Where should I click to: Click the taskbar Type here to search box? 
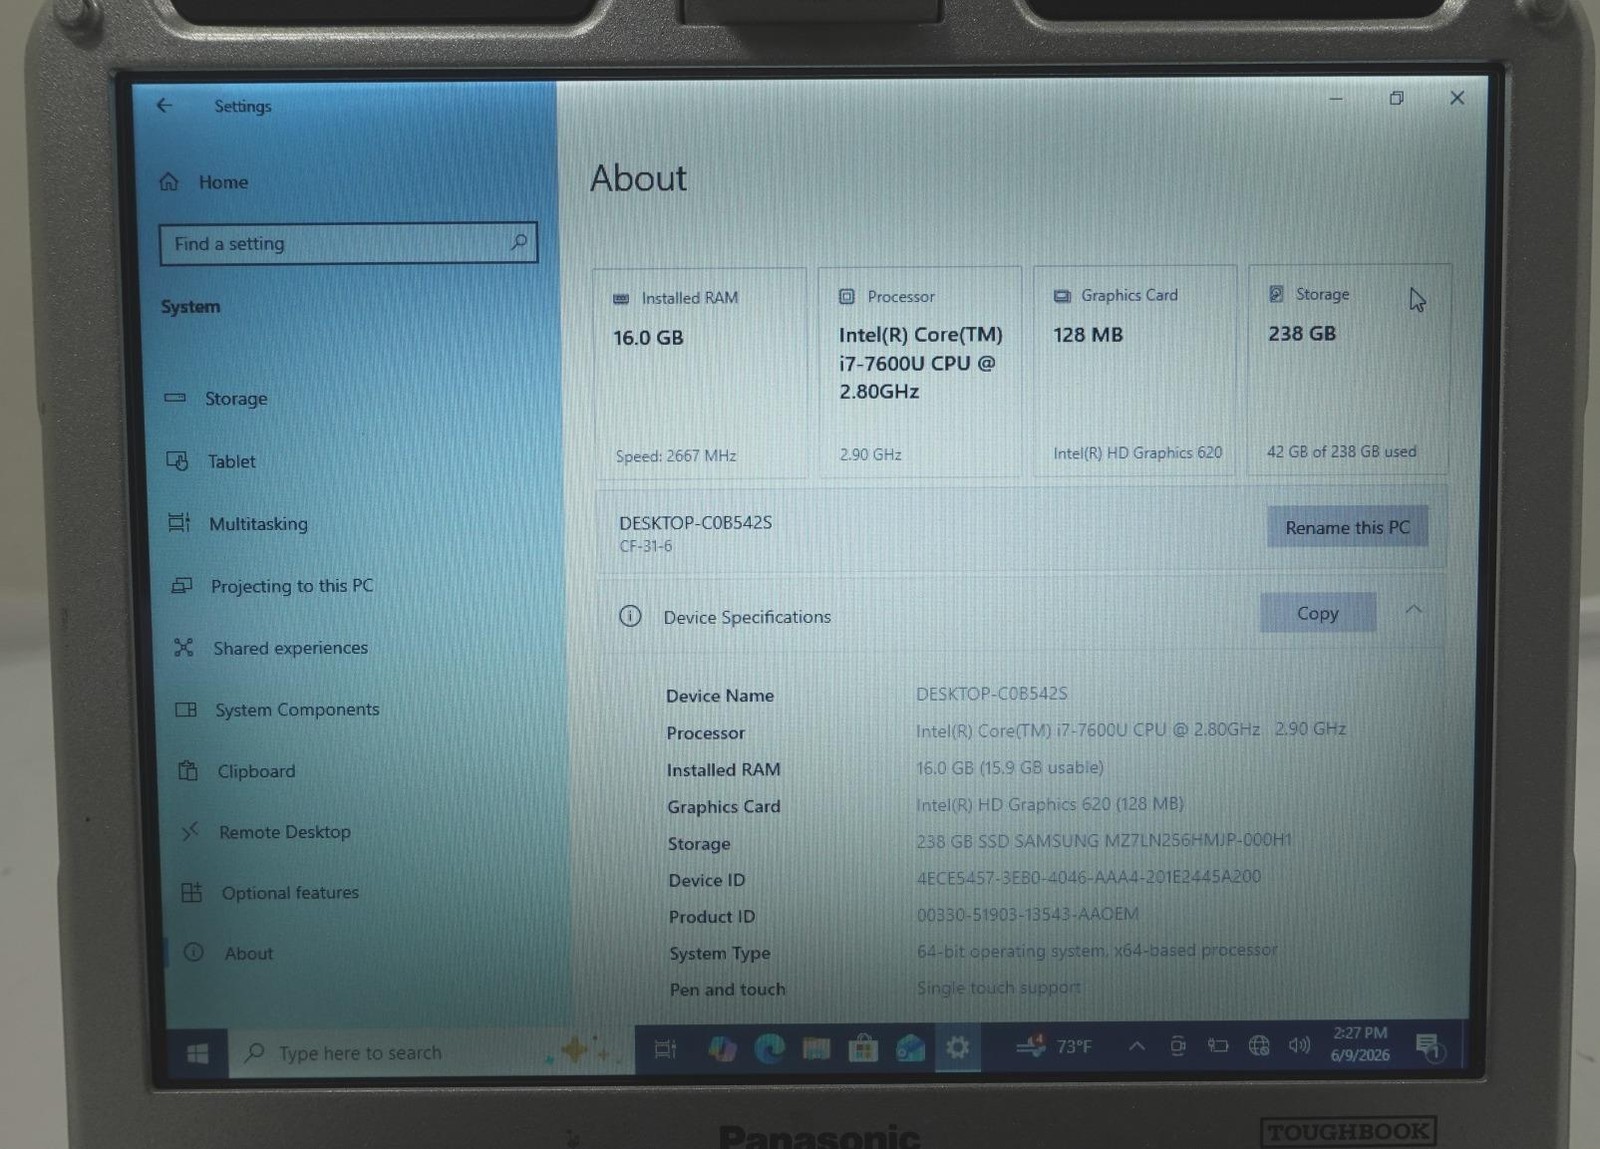point(432,1052)
